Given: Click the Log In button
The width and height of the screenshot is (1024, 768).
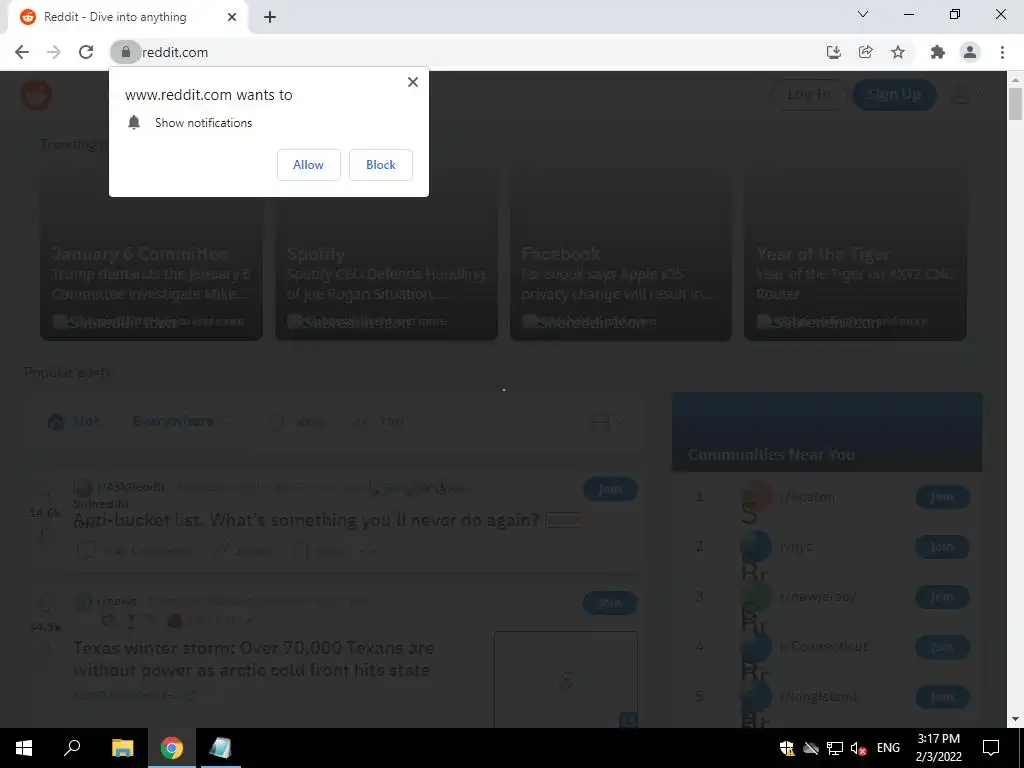Looking at the screenshot, I should [x=808, y=94].
